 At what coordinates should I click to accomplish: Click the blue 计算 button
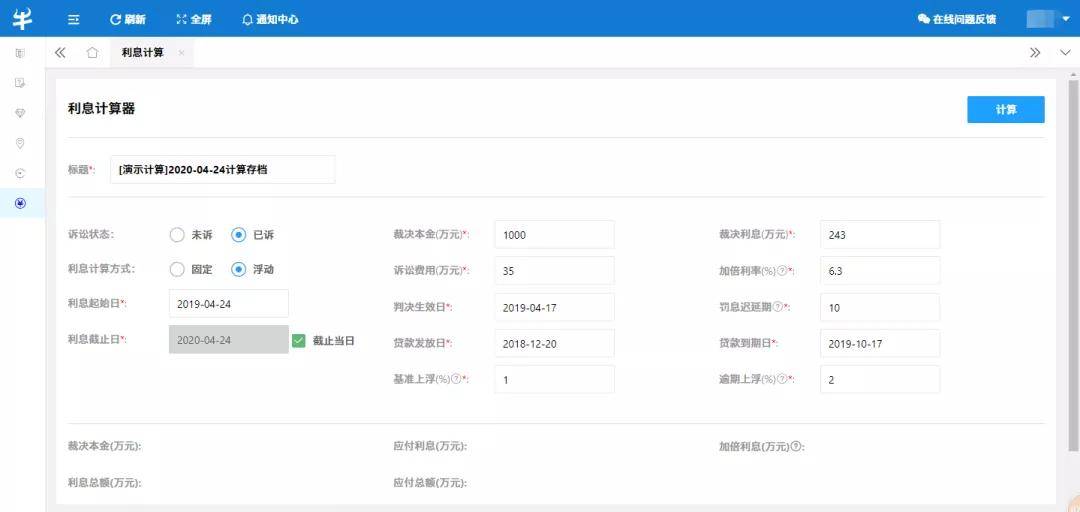(x=1005, y=110)
